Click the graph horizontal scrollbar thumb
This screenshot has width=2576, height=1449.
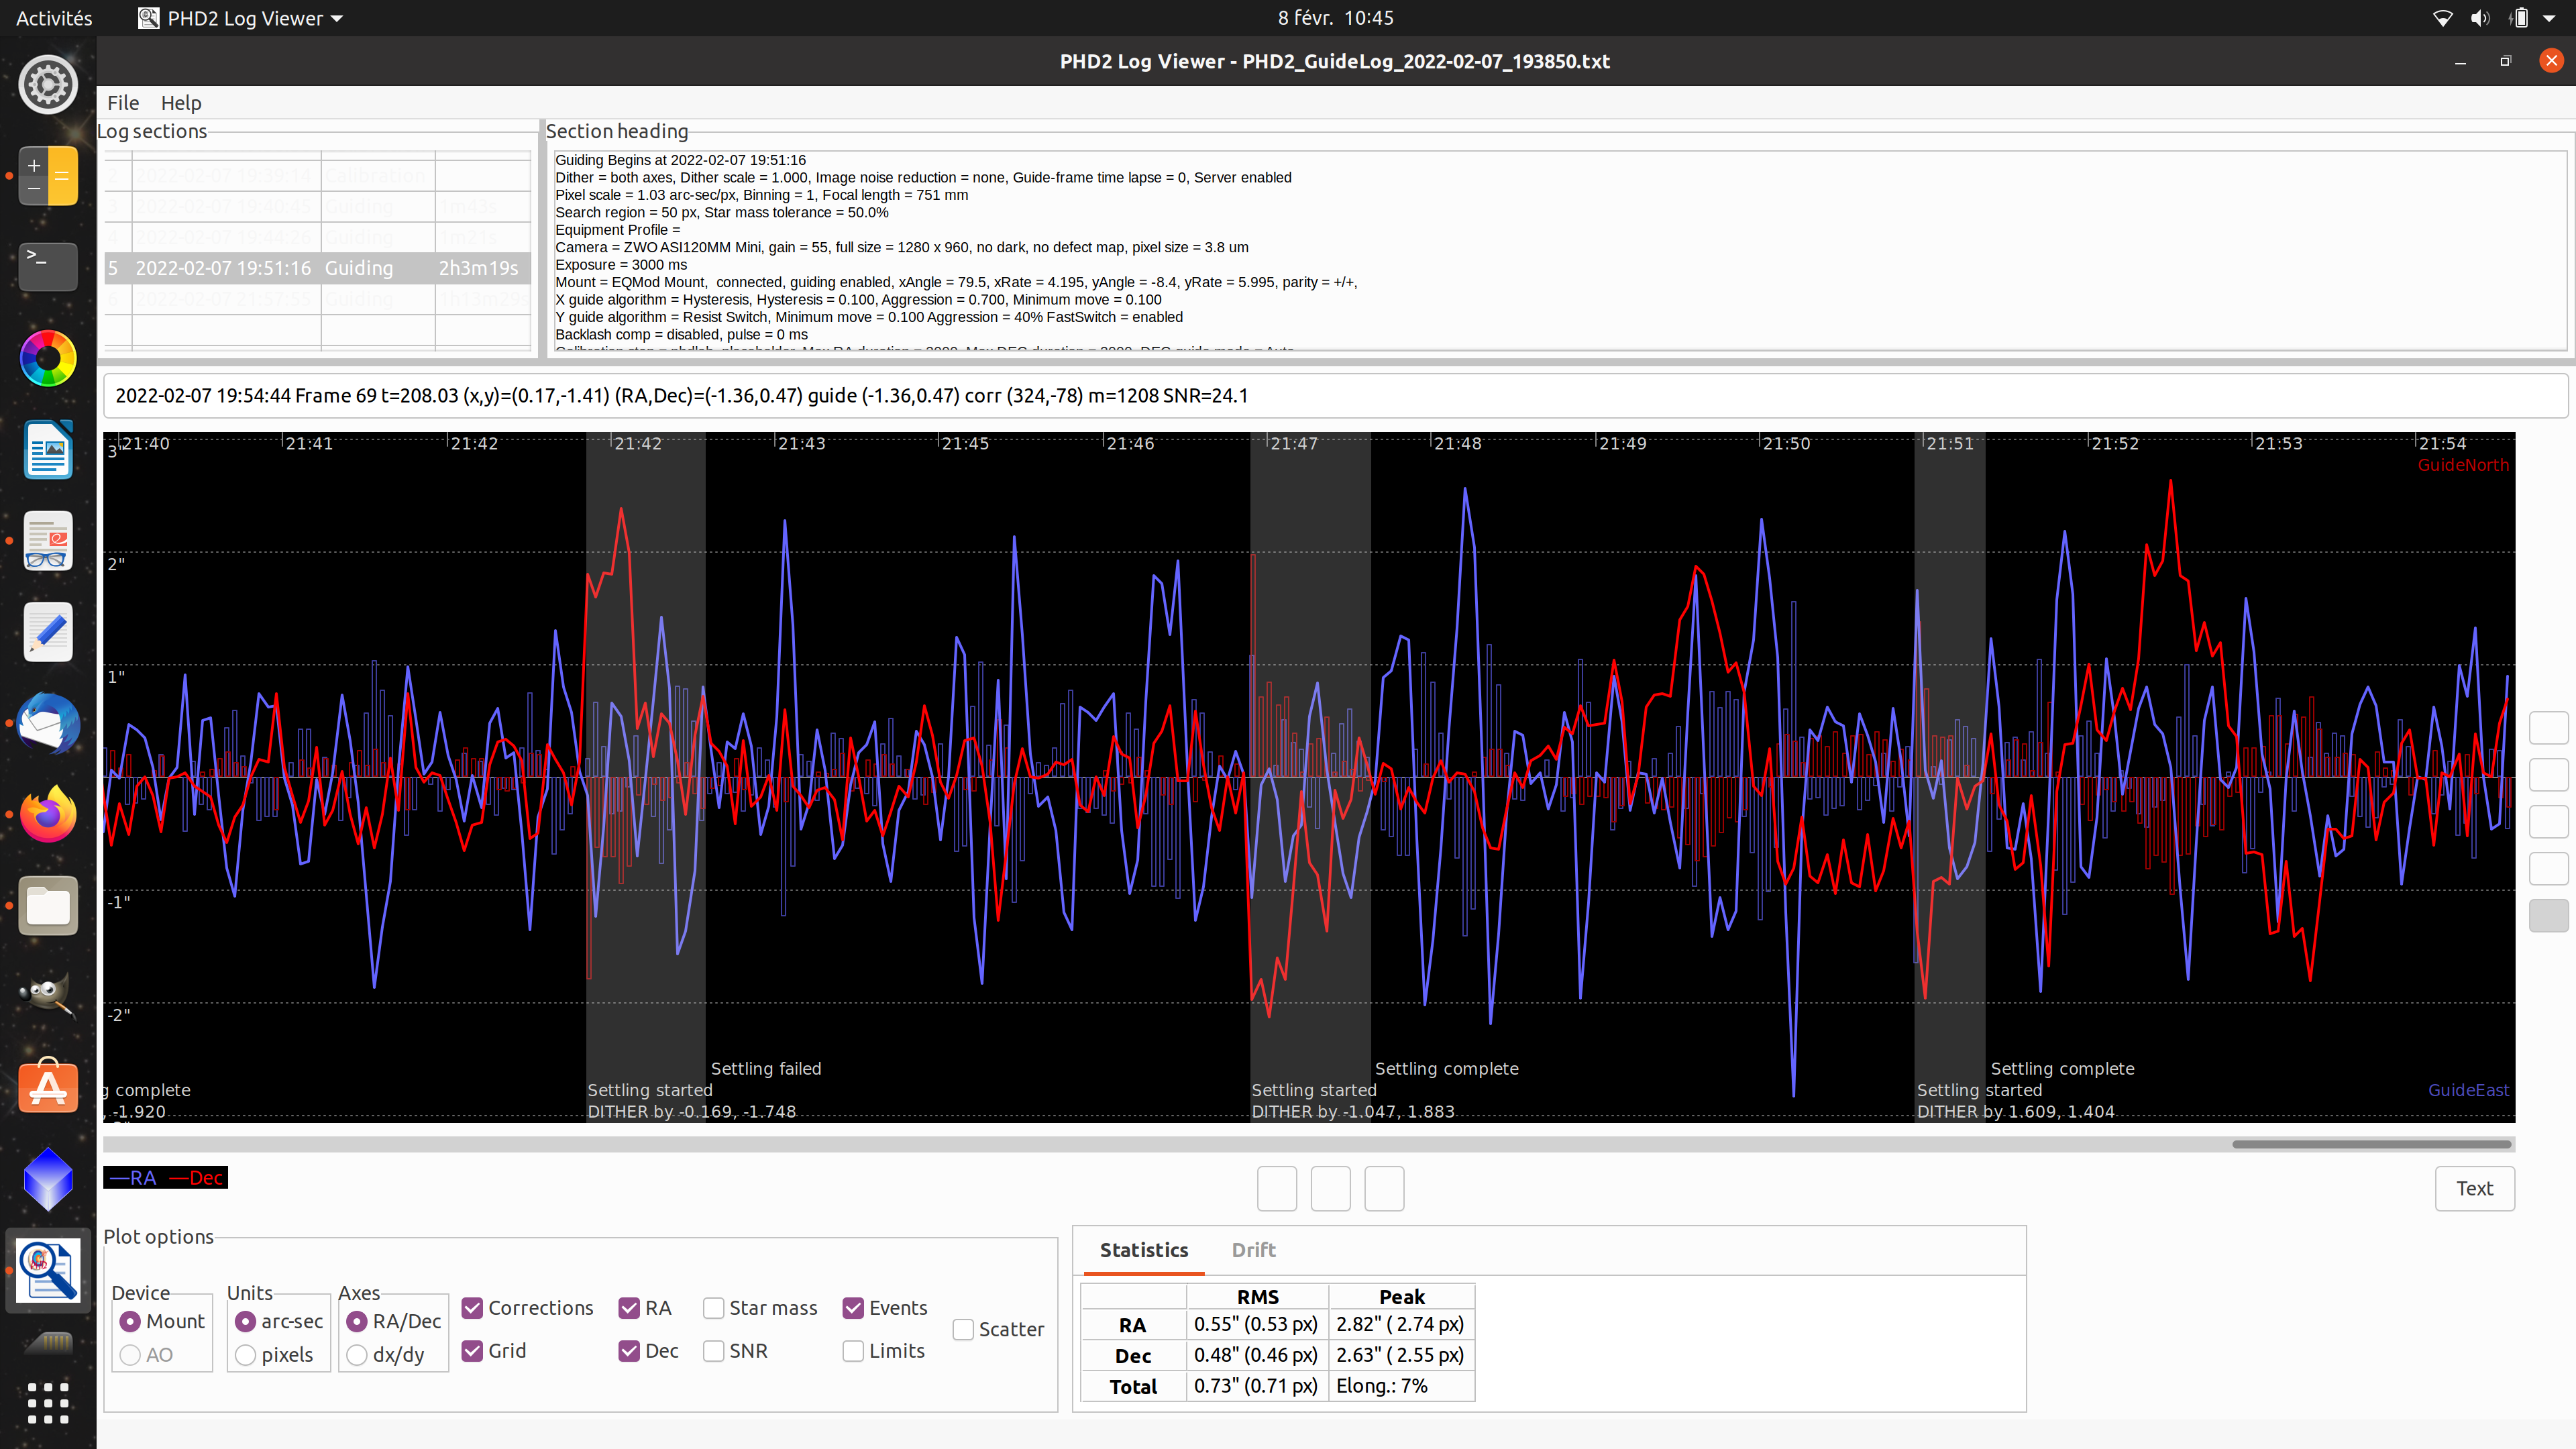click(2371, 1144)
